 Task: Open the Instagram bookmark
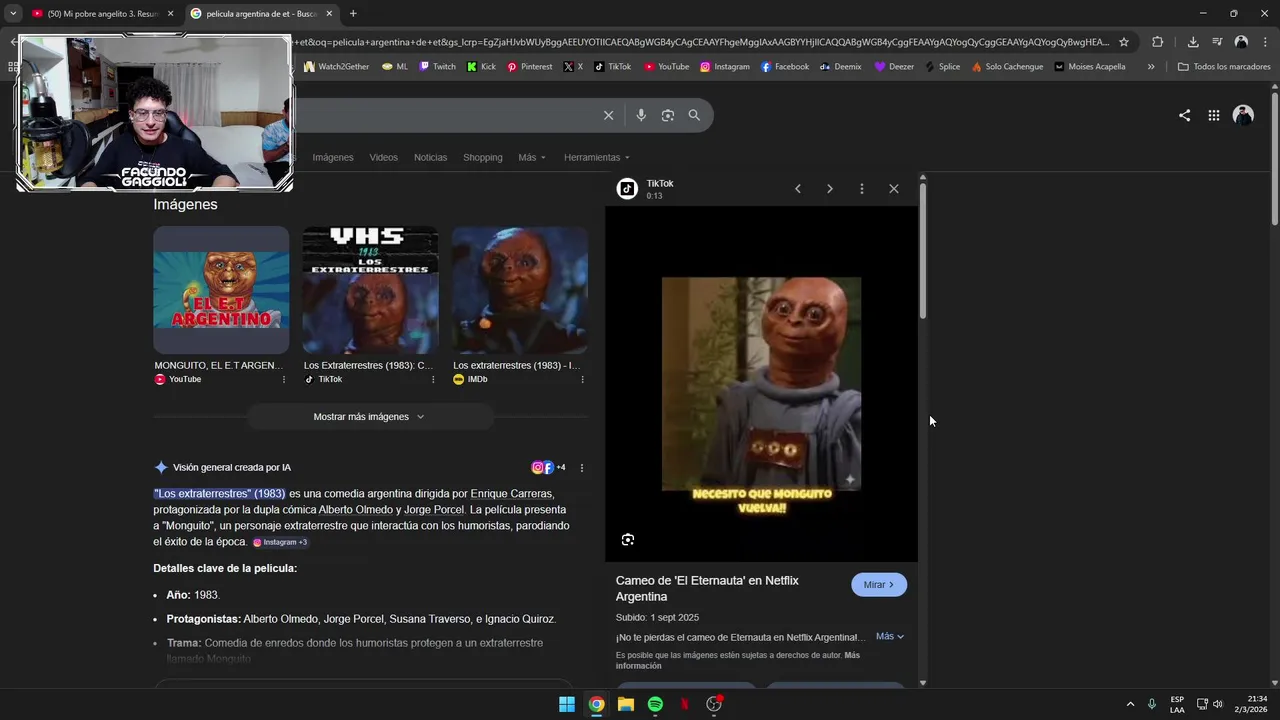[x=724, y=67]
